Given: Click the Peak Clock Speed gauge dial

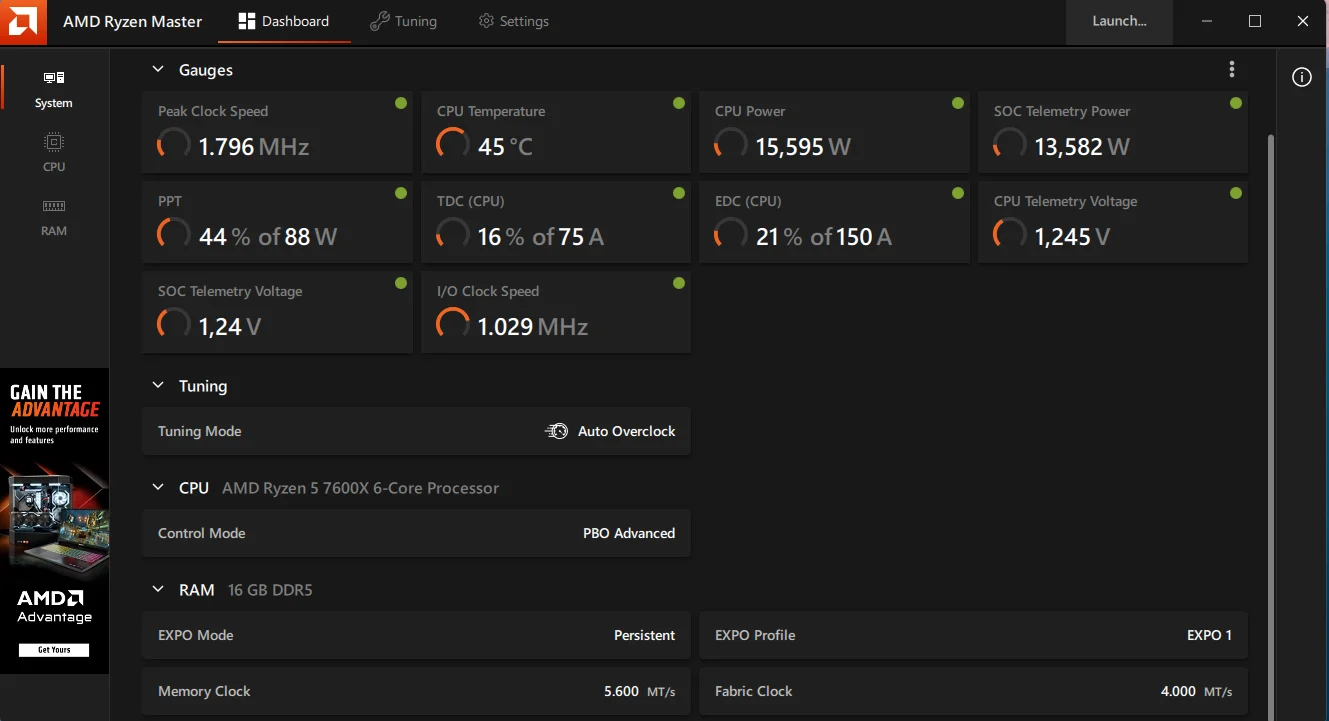Looking at the screenshot, I should tap(174, 145).
